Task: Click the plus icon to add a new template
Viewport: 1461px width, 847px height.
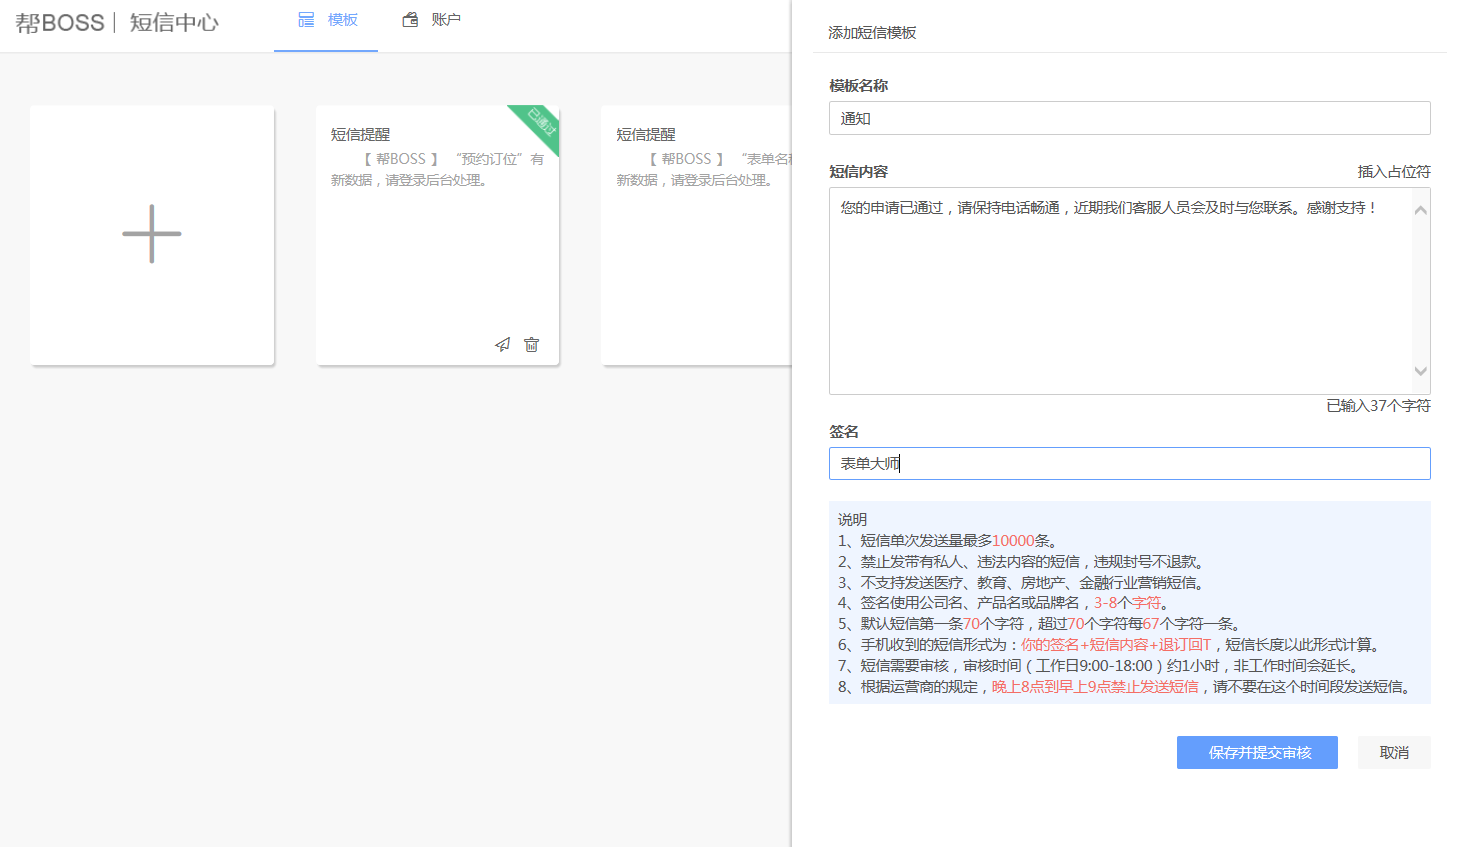Action: point(151,233)
